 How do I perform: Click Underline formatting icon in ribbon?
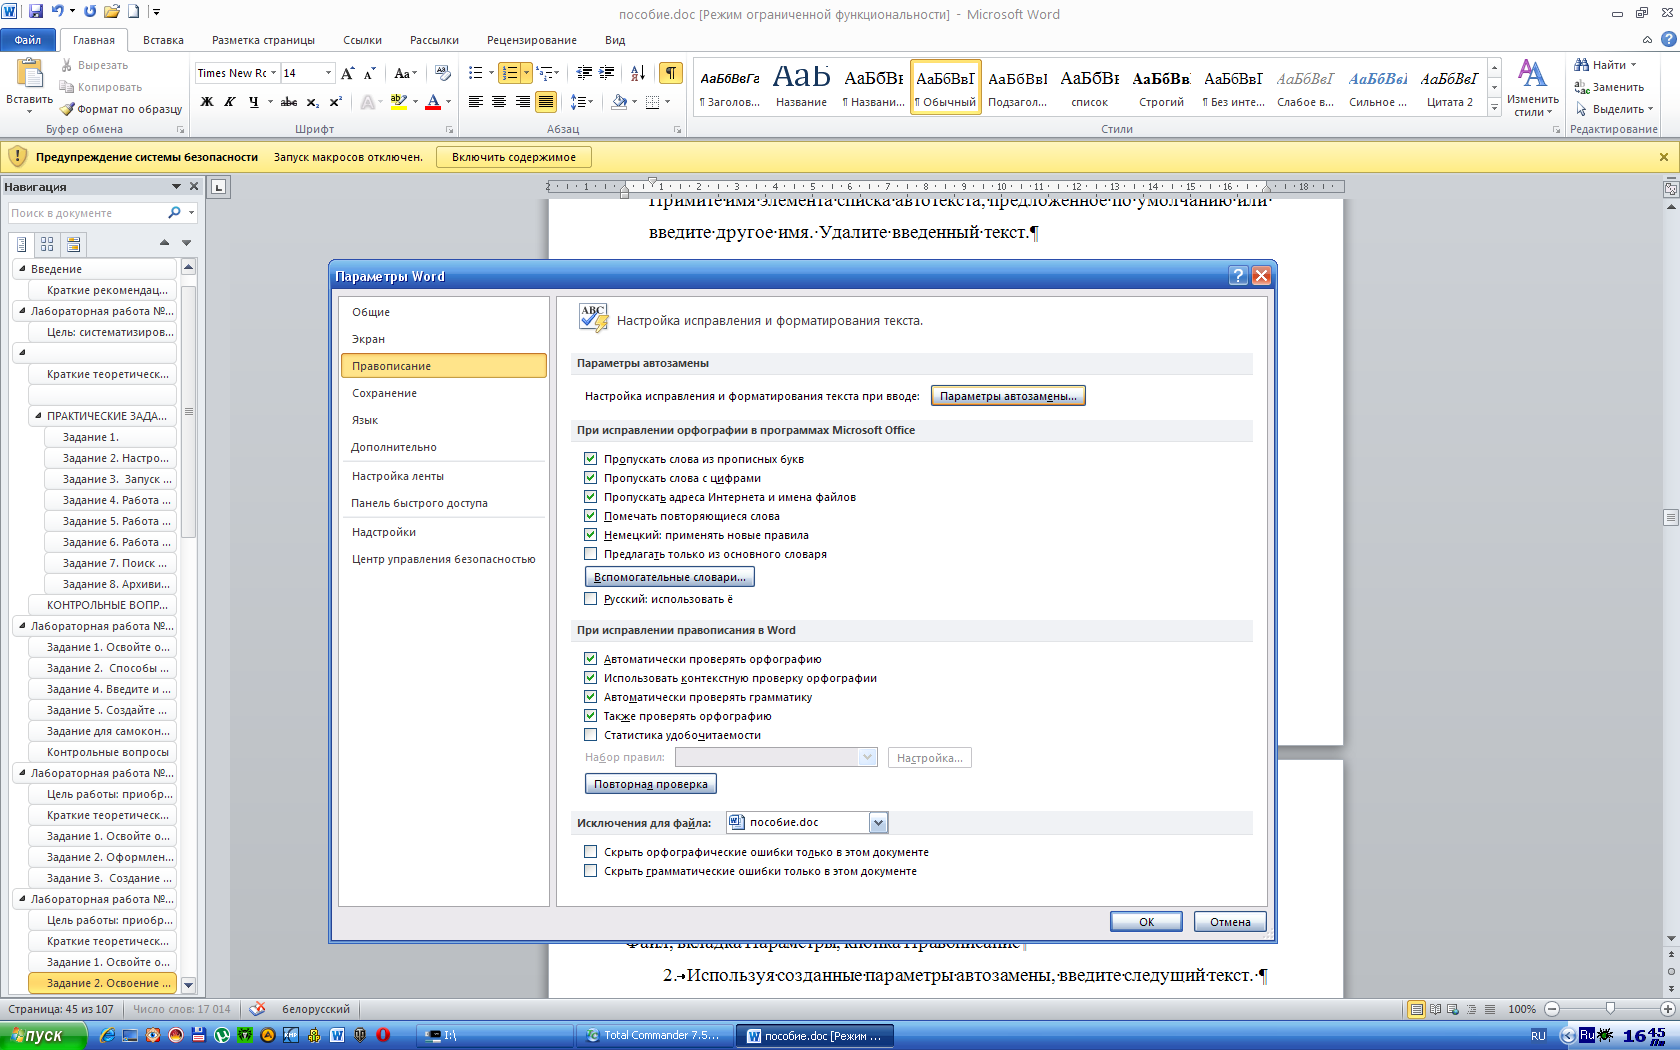click(253, 102)
